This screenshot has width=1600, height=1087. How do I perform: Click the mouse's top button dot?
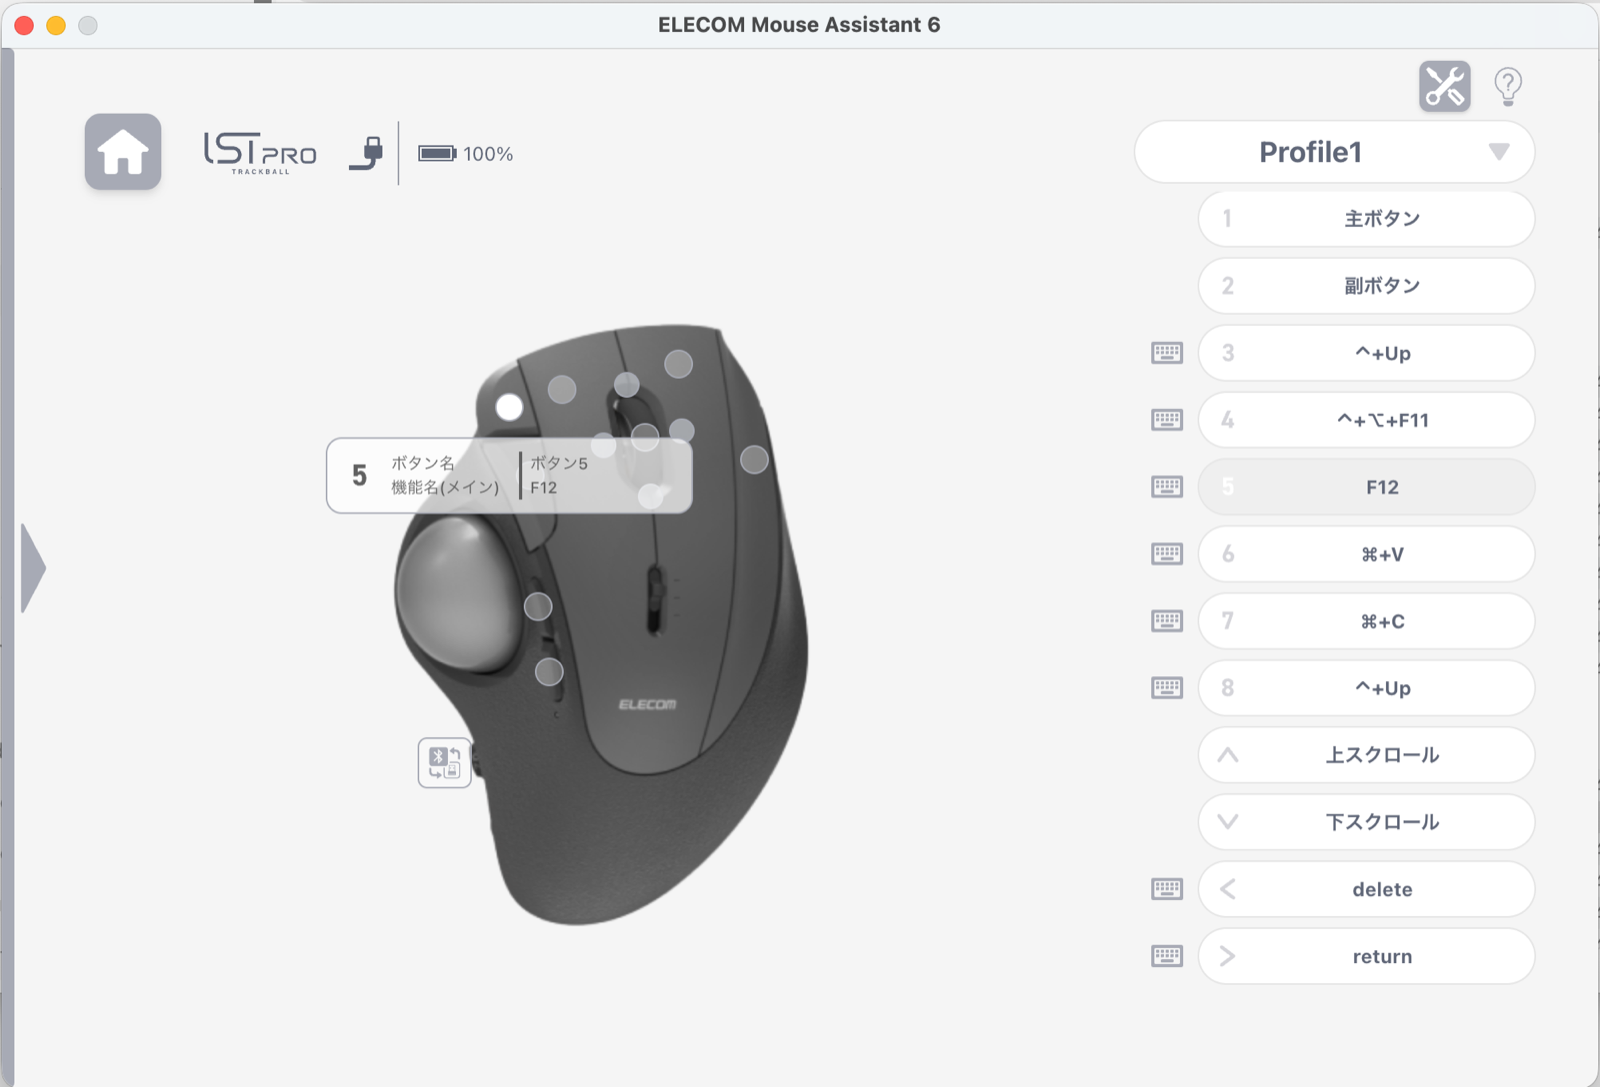(x=678, y=364)
